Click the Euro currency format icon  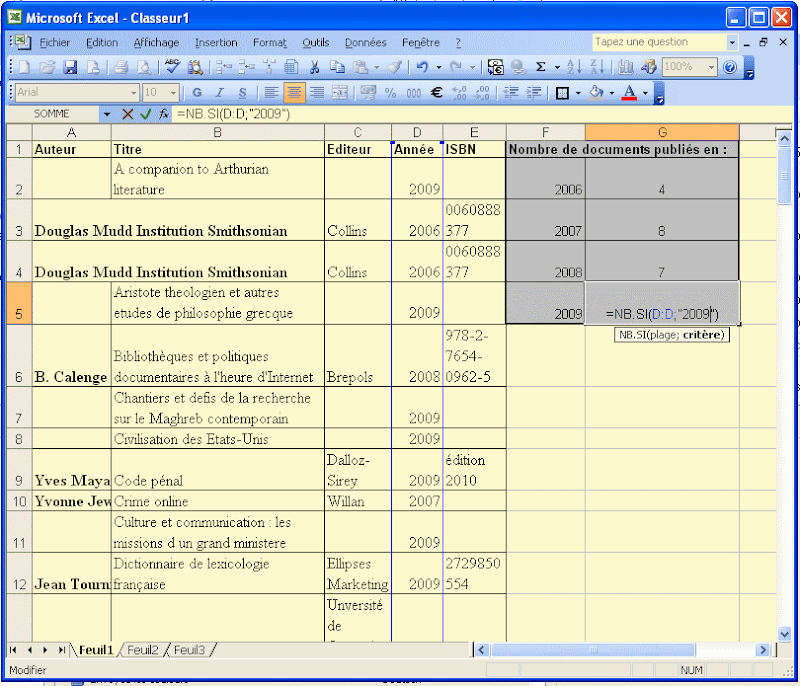[436, 93]
